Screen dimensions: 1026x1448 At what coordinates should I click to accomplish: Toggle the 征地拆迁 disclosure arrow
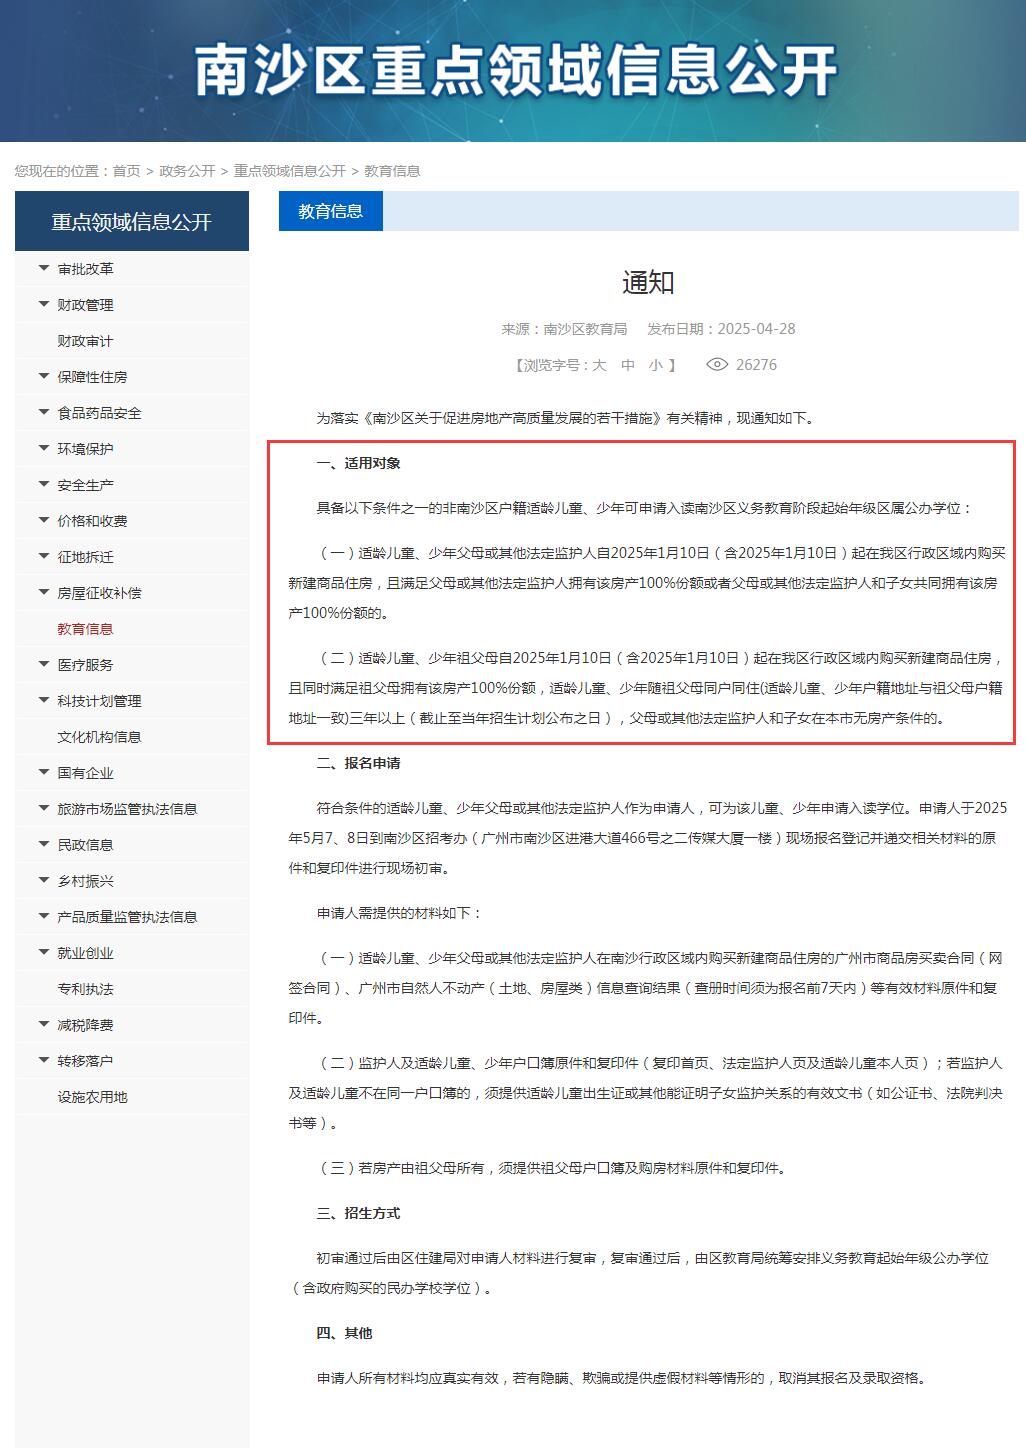click(44, 556)
